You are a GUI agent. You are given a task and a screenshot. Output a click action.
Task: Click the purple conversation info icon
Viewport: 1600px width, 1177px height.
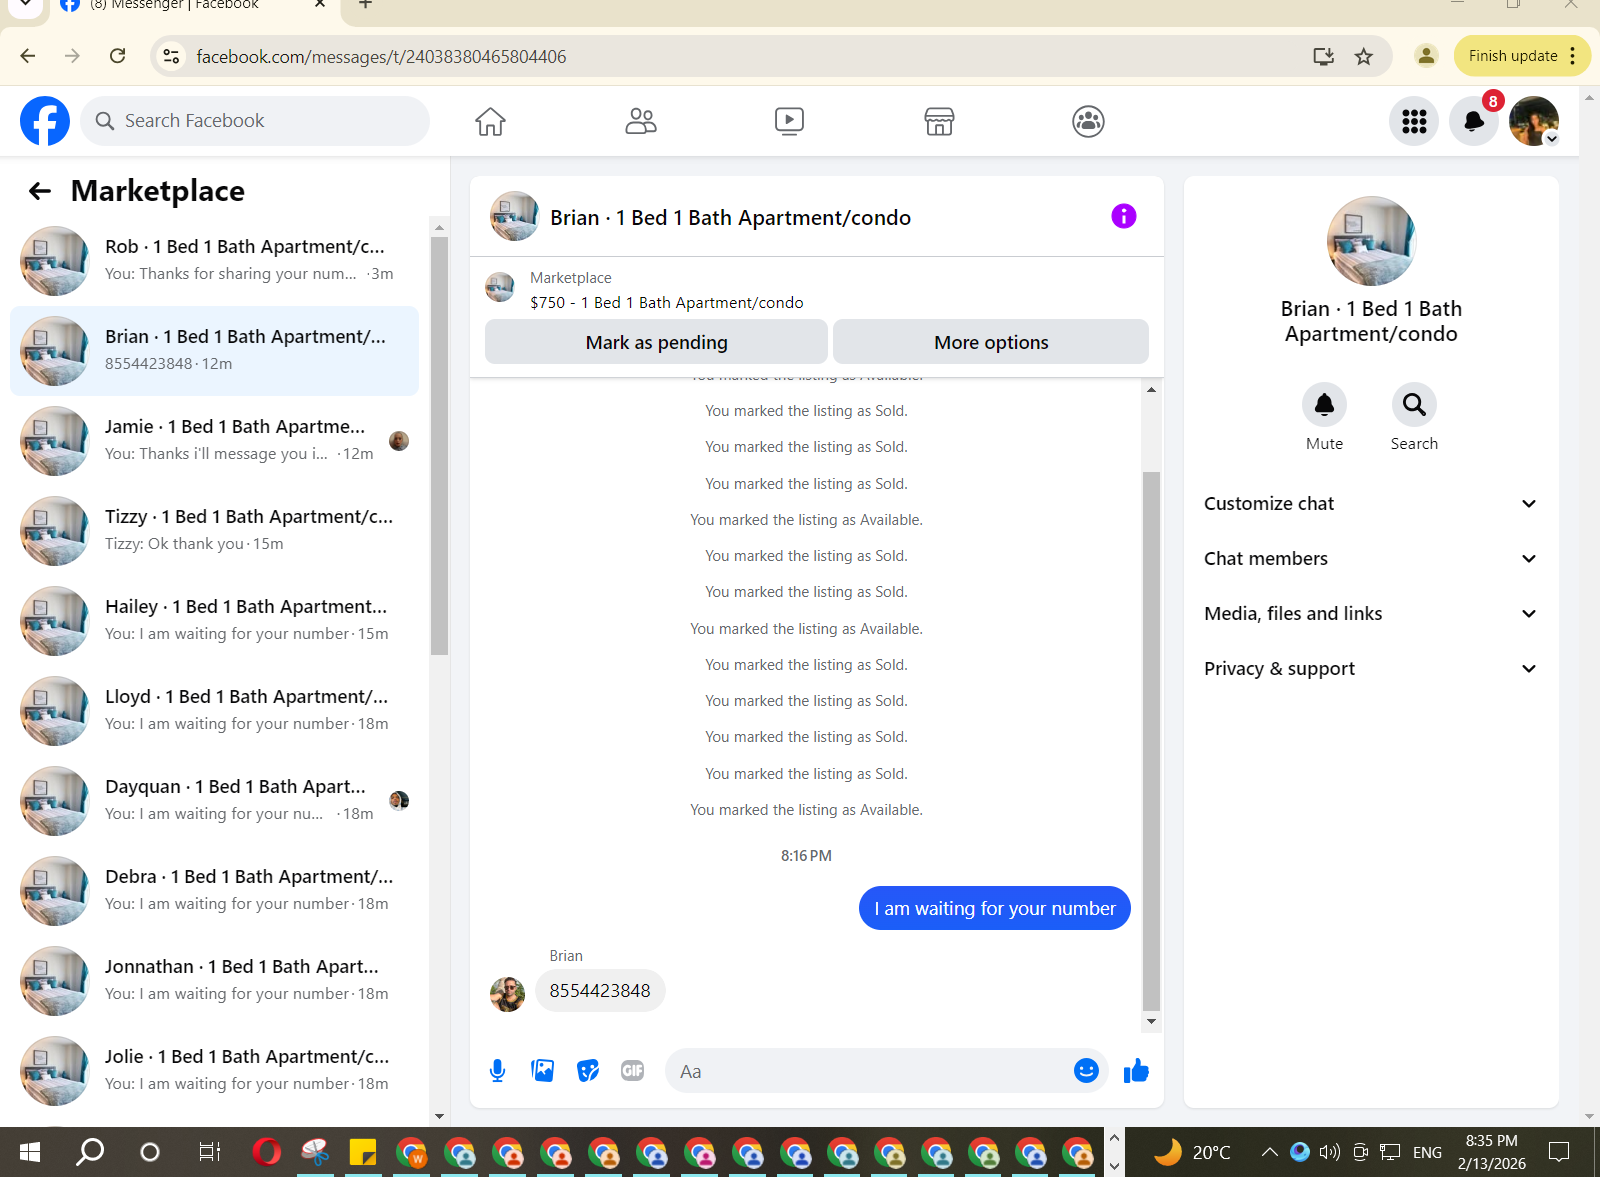point(1124,216)
